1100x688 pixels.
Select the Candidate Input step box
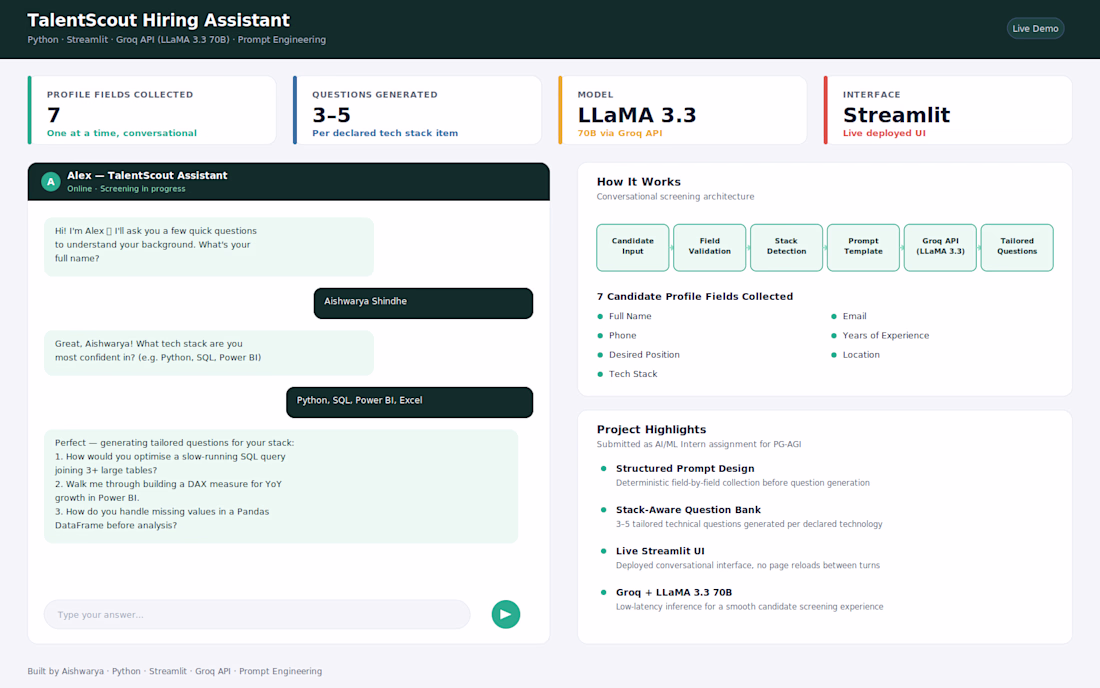click(632, 247)
